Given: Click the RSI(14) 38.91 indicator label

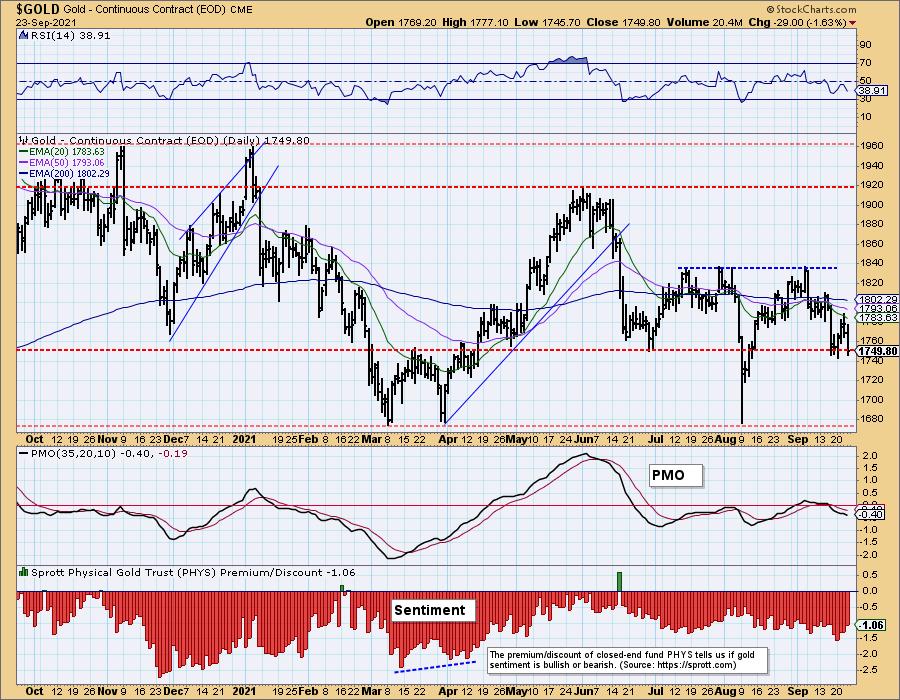Looking at the screenshot, I should (69, 35).
